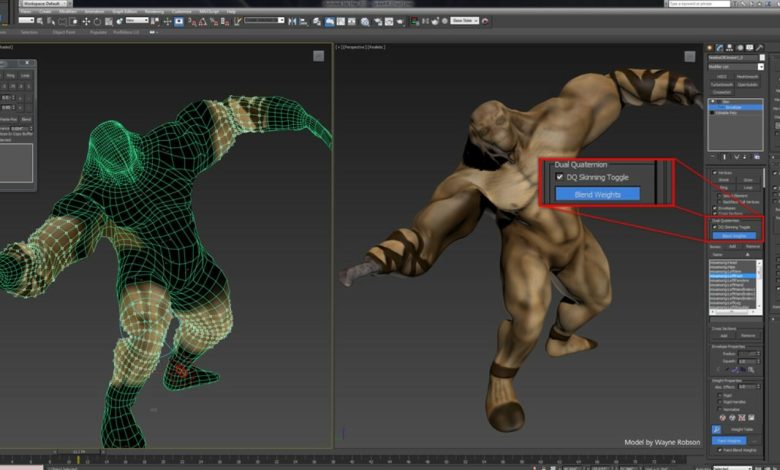The height and width of the screenshot is (470, 780).
Task: Open the Weight Tool wrench icon
Action: [715, 429]
